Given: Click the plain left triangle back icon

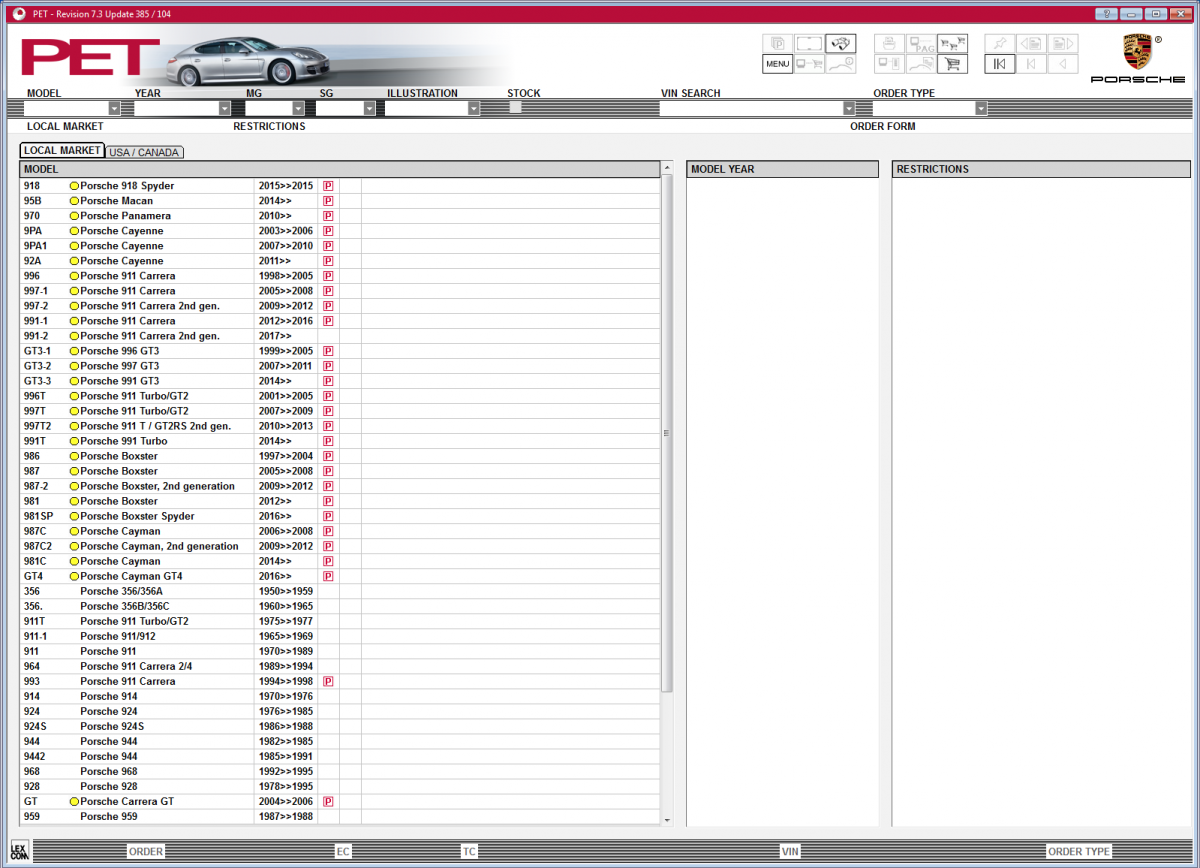Looking at the screenshot, I should (1062, 64).
